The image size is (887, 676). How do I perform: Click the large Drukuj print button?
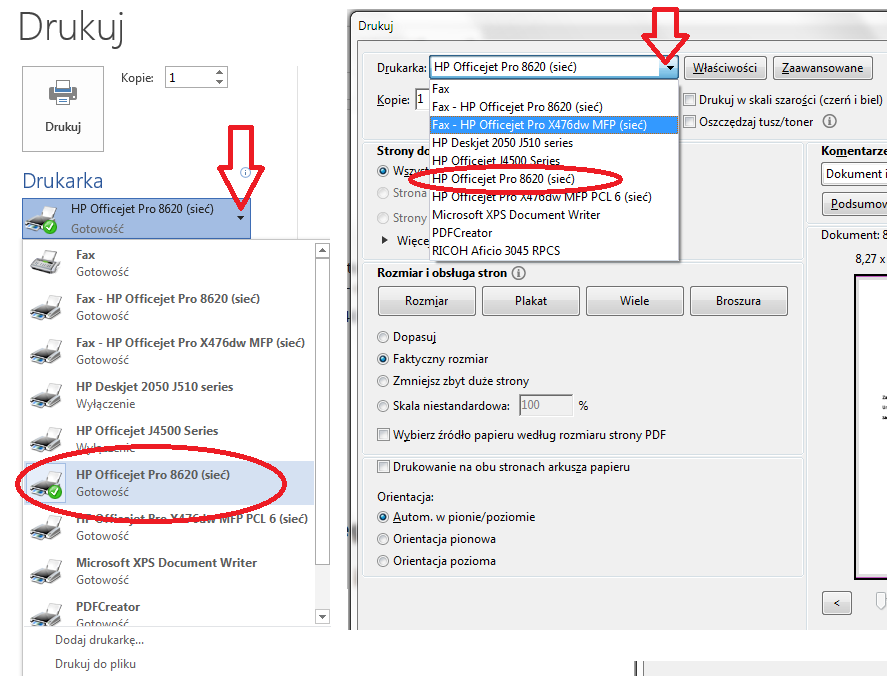[x=63, y=109]
